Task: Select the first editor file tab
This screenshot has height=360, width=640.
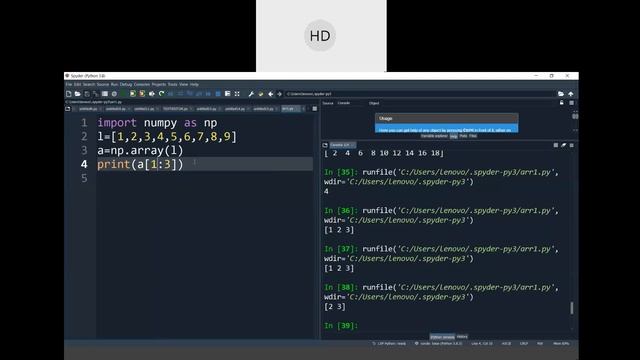Action: coord(88,109)
